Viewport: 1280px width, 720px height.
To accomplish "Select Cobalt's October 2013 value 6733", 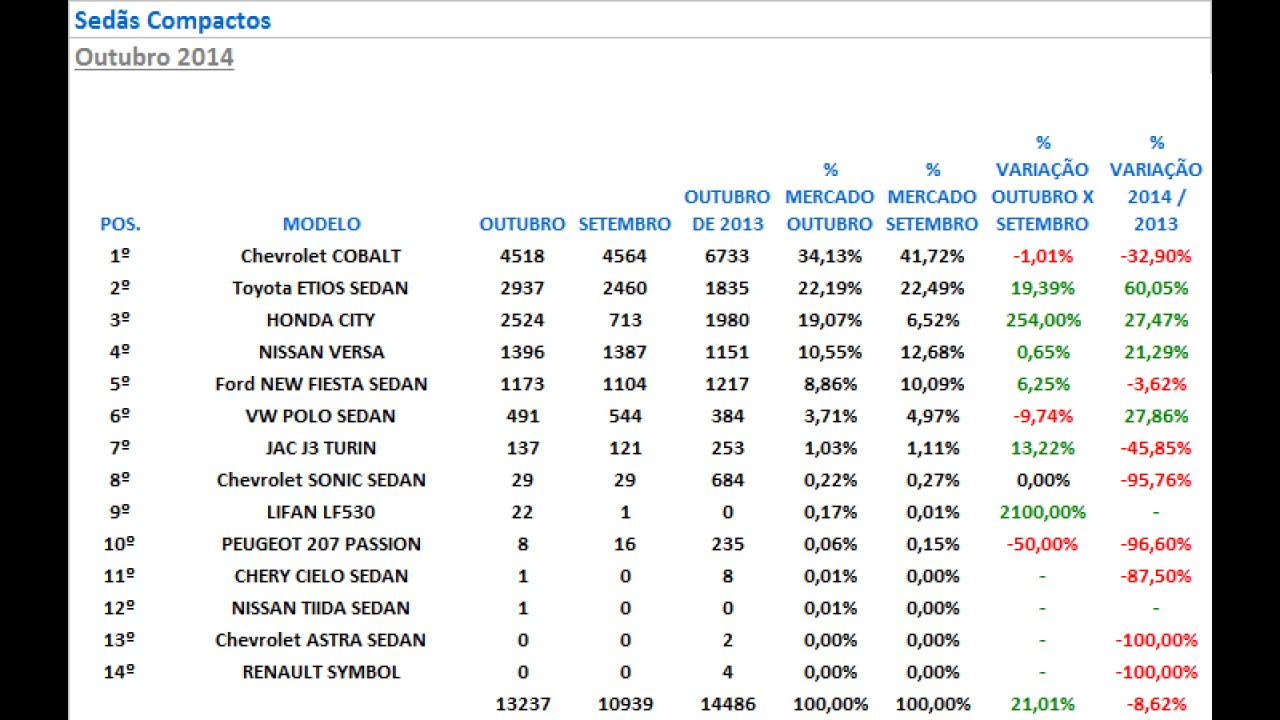I will click(x=727, y=256).
